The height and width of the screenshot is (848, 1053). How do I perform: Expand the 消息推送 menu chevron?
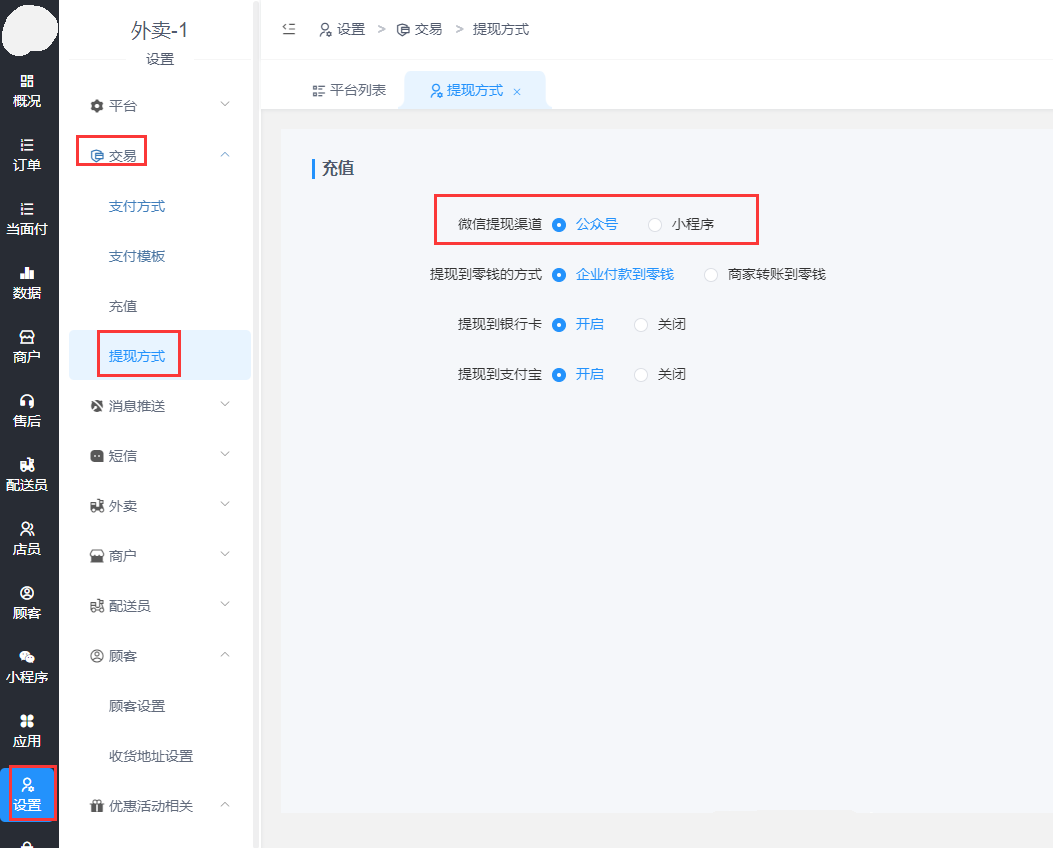click(x=225, y=404)
